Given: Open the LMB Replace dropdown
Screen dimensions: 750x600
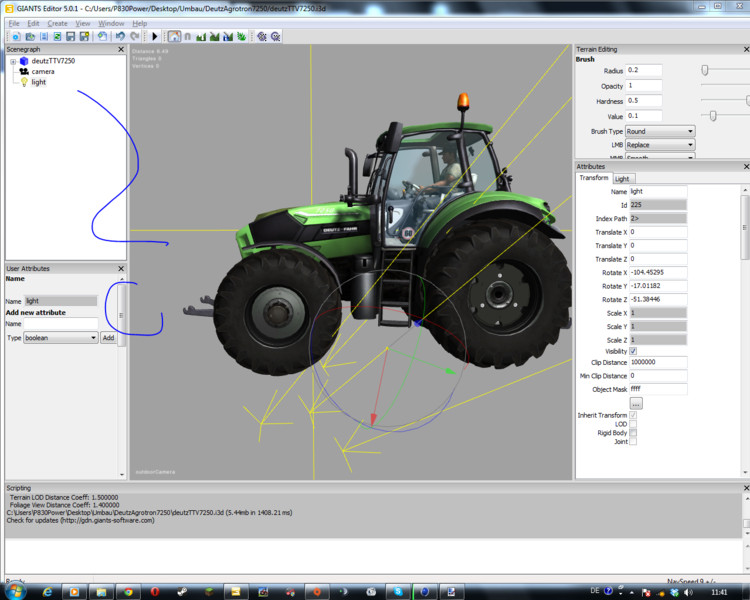Looking at the screenshot, I should (660, 145).
